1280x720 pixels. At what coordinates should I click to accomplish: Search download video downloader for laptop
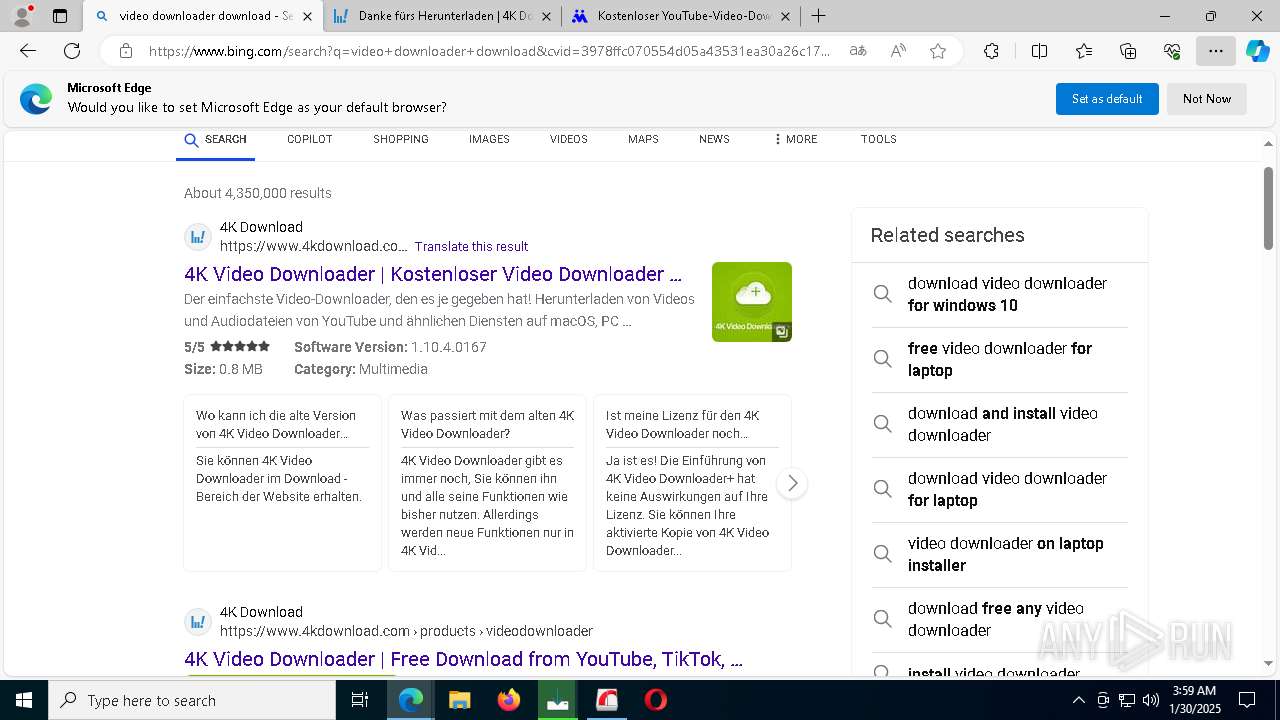click(1000, 489)
